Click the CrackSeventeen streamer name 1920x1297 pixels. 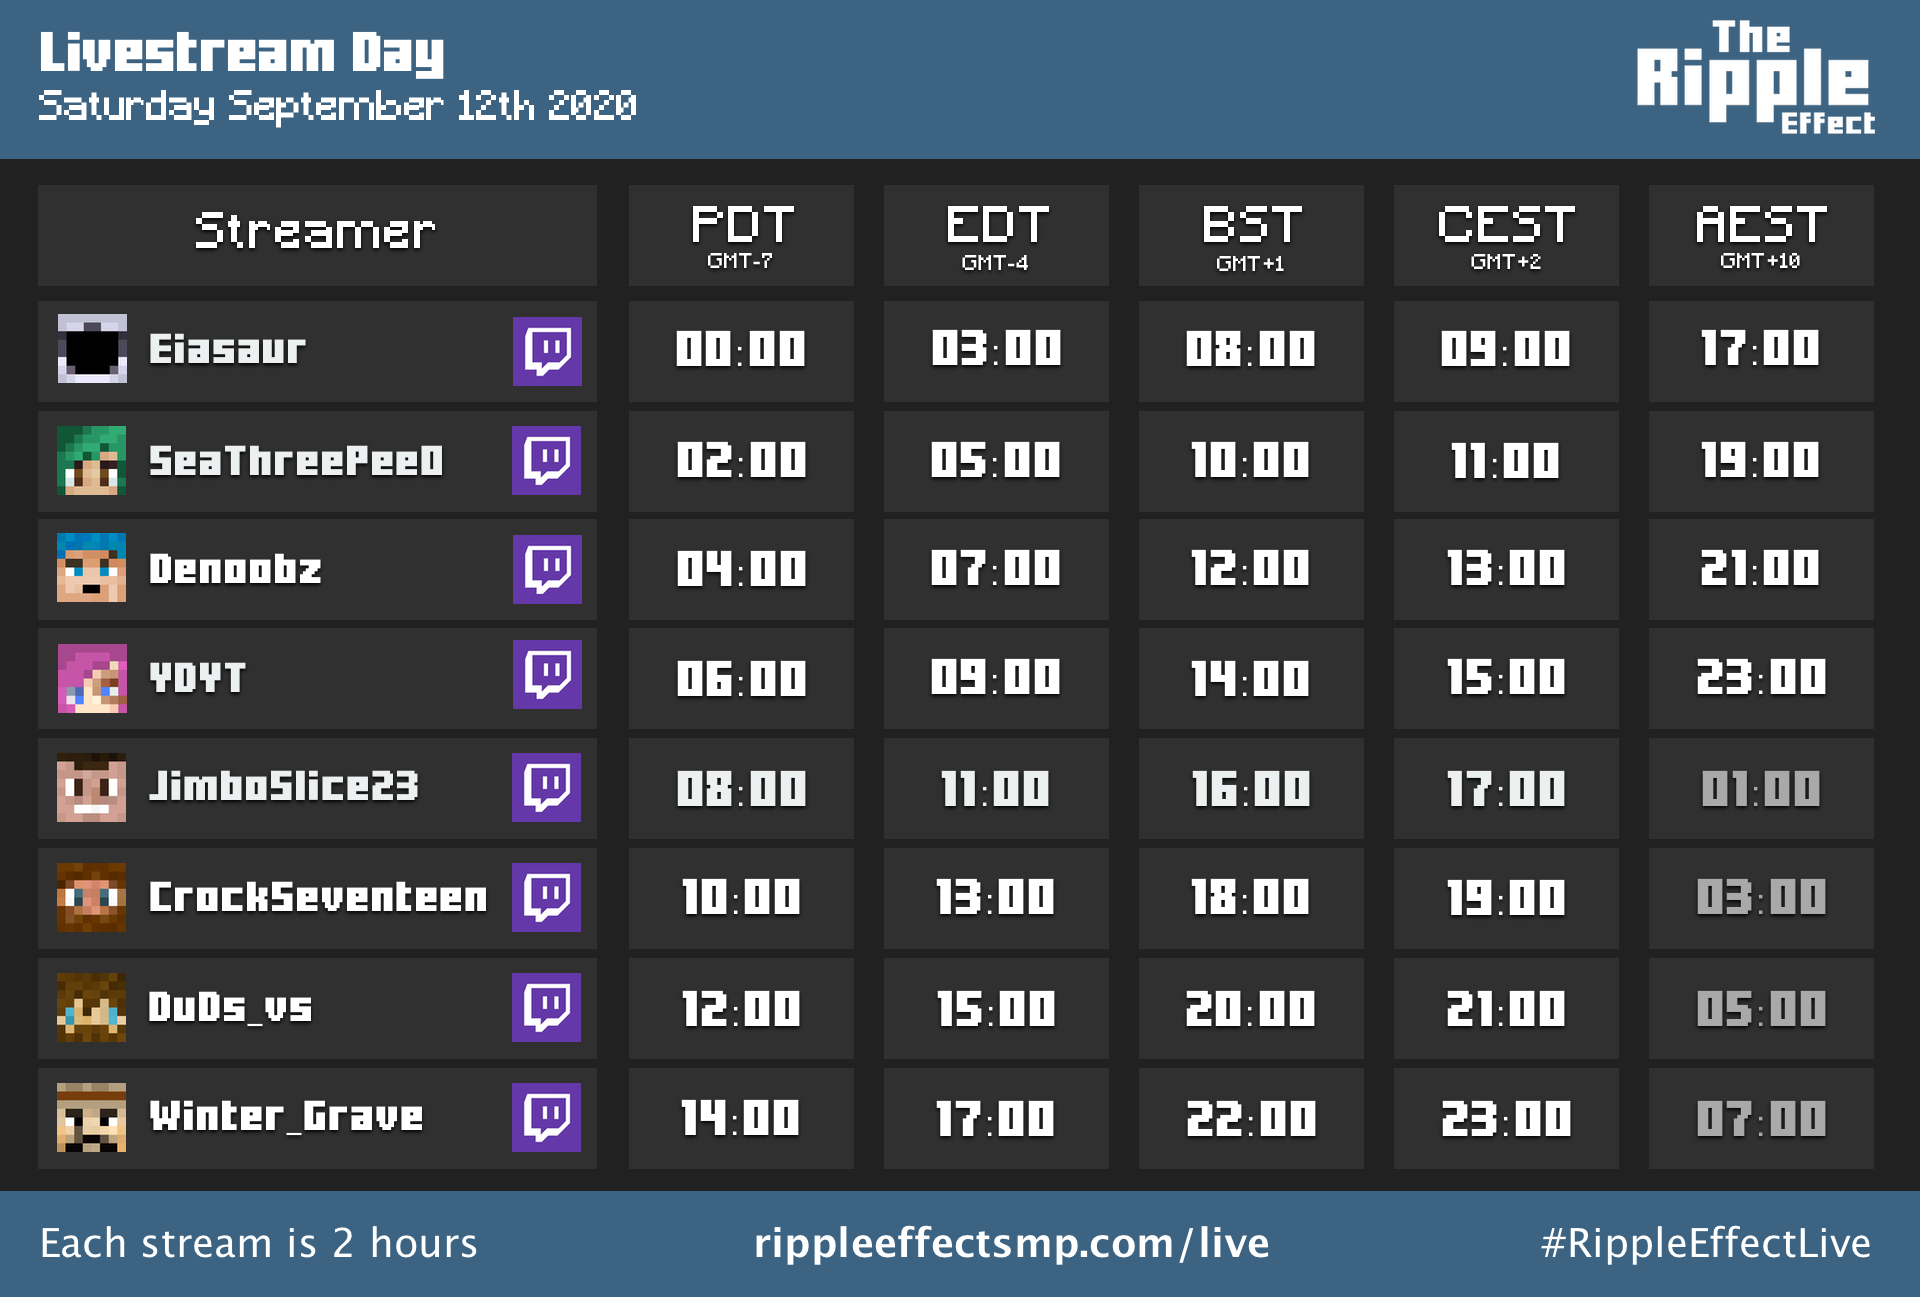pos(318,897)
